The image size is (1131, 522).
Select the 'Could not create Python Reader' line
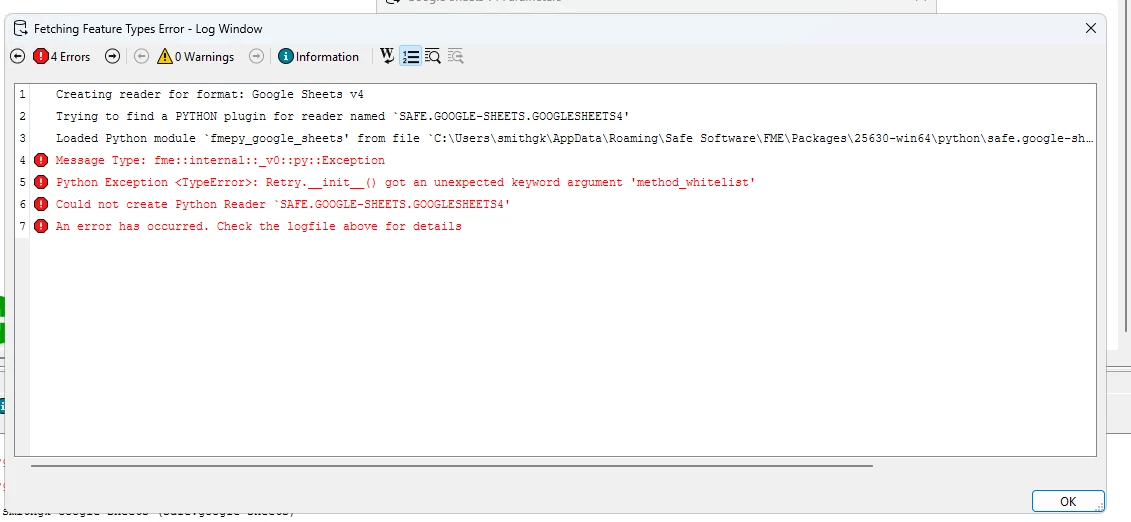pyautogui.click(x=283, y=204)
